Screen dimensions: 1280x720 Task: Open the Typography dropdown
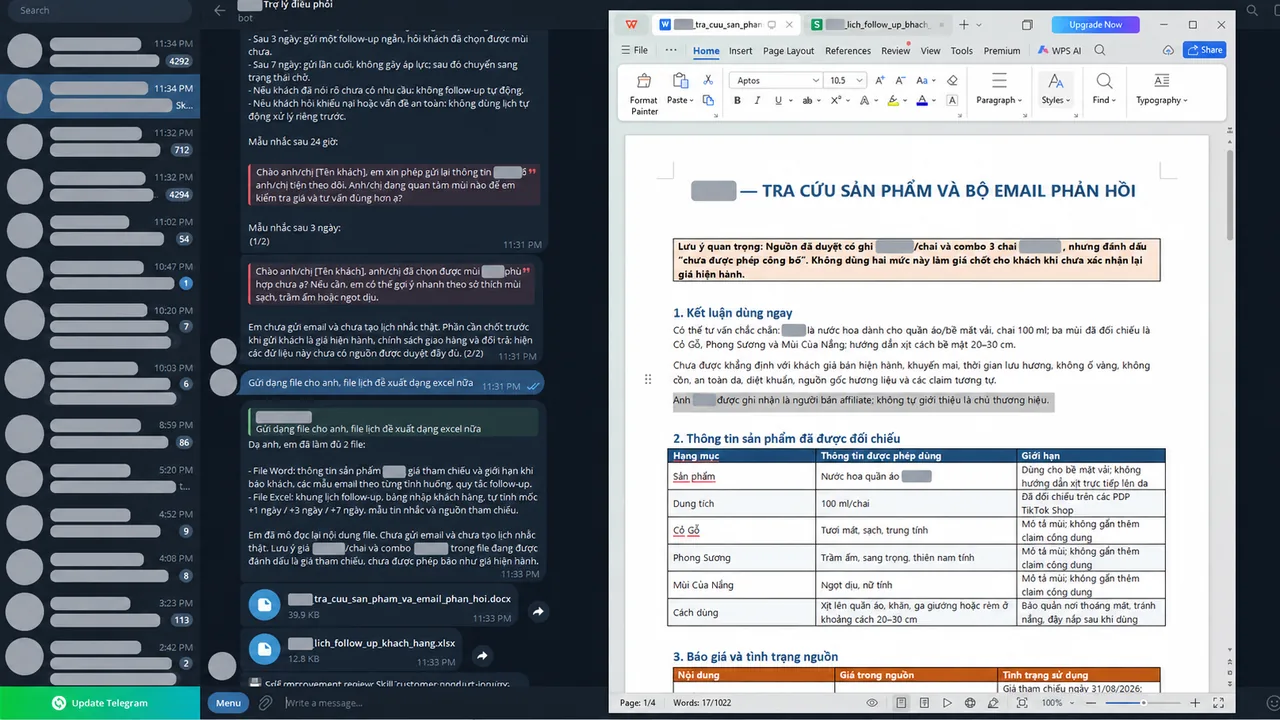coord(1161,100)
